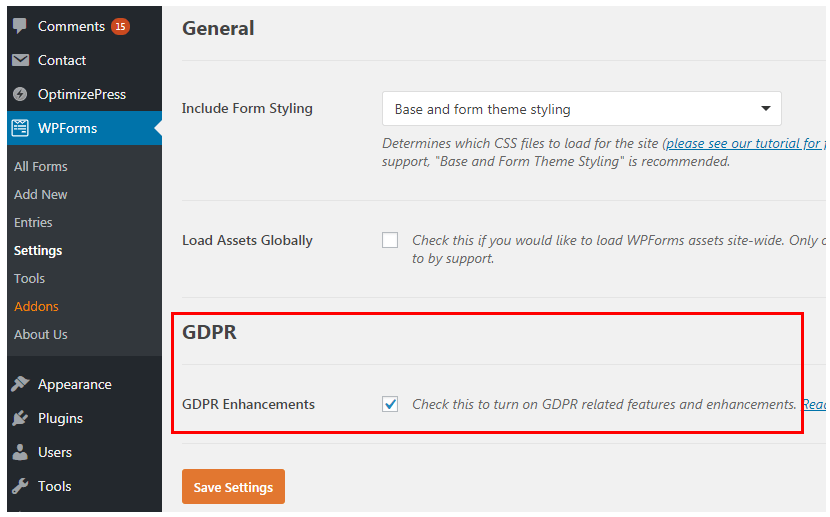Open the main Tools menu at bottom

click(x=55, y=486)
